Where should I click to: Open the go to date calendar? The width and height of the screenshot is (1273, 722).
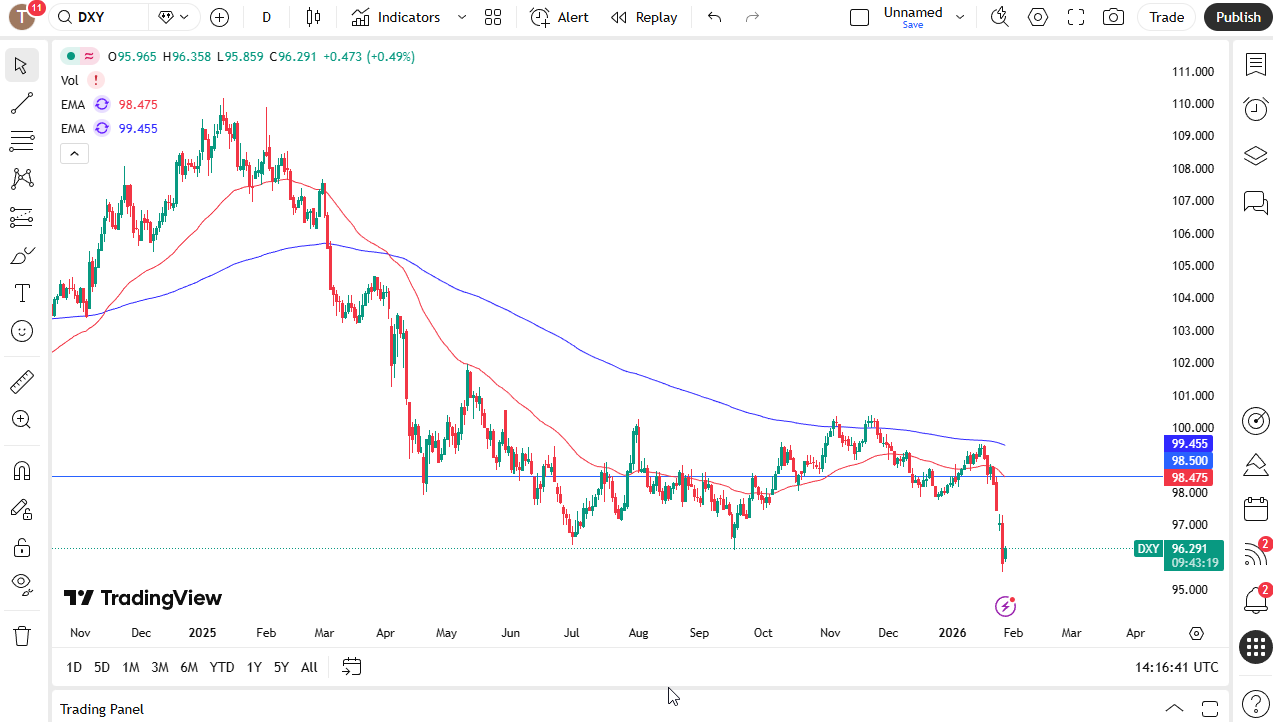(x=351, y=667)
